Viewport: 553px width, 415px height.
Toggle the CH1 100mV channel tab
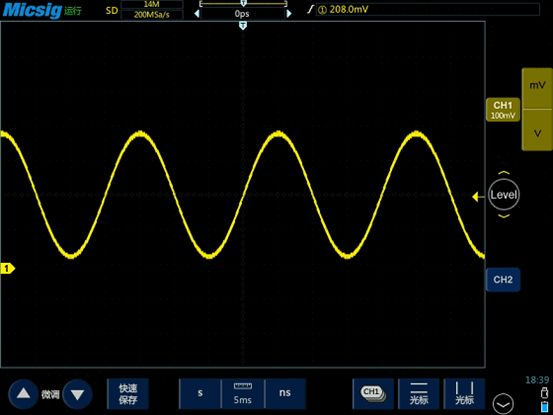pyautogui.click(x=503, y=110)
